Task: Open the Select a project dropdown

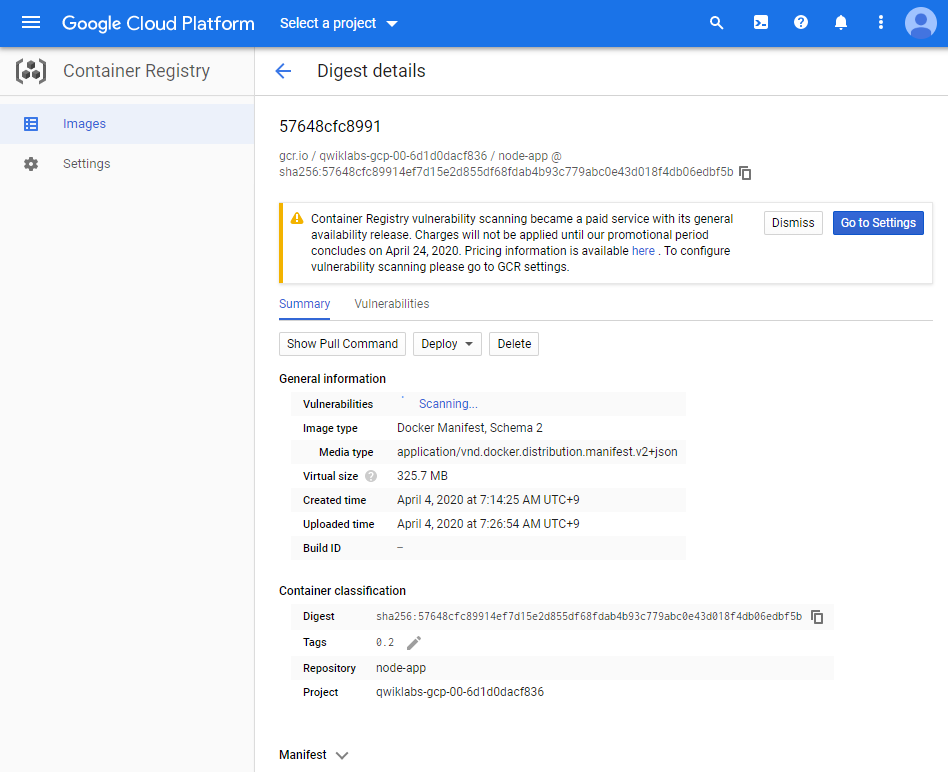Action: point(339,23)
